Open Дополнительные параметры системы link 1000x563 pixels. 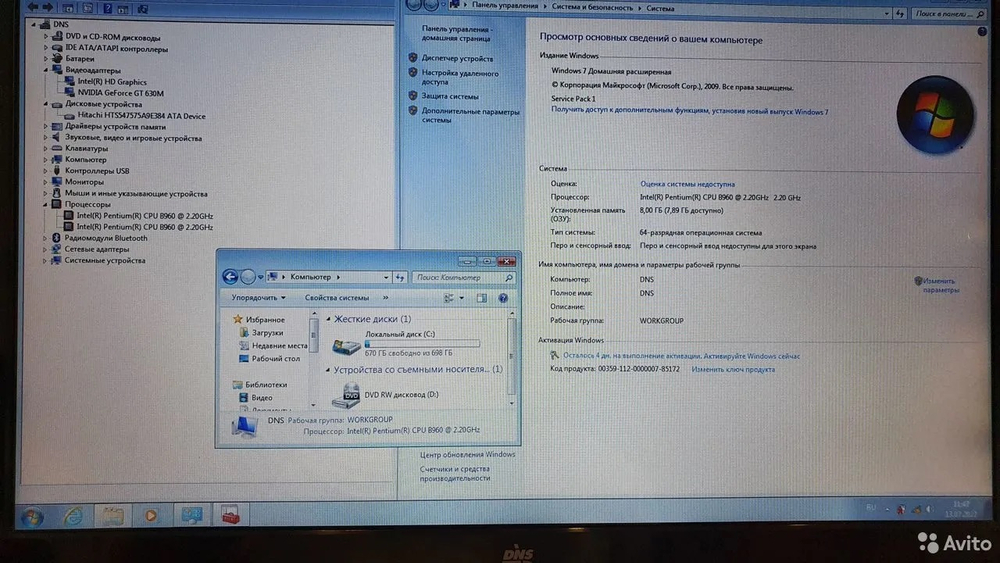(470, 116)
